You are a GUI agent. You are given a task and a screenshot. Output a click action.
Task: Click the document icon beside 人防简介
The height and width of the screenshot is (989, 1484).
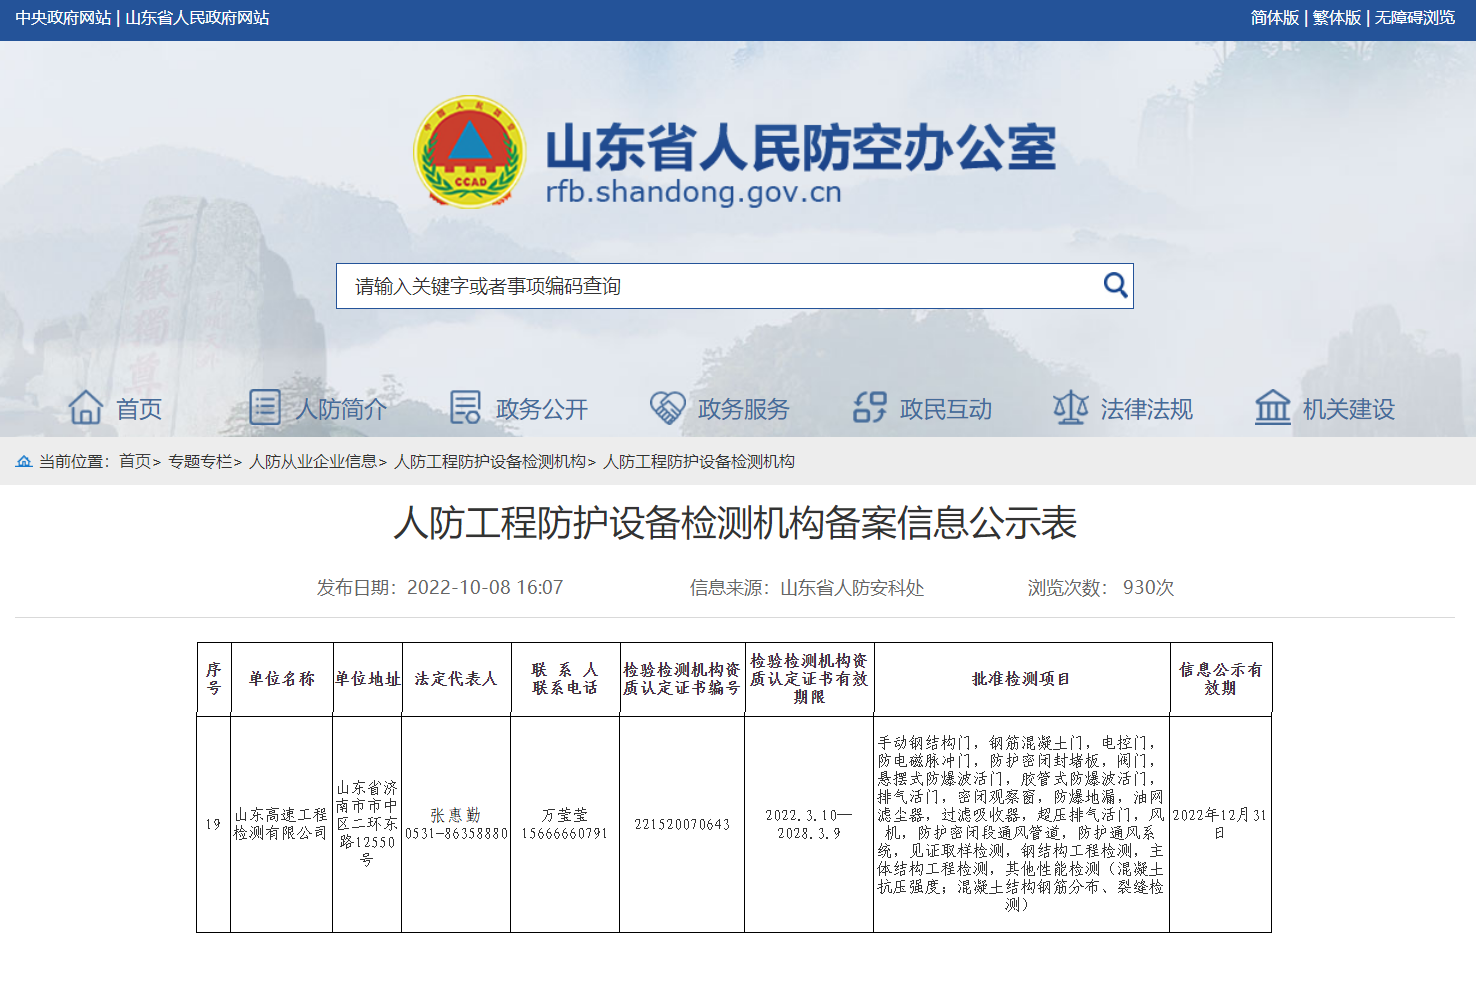coord(265,408)
